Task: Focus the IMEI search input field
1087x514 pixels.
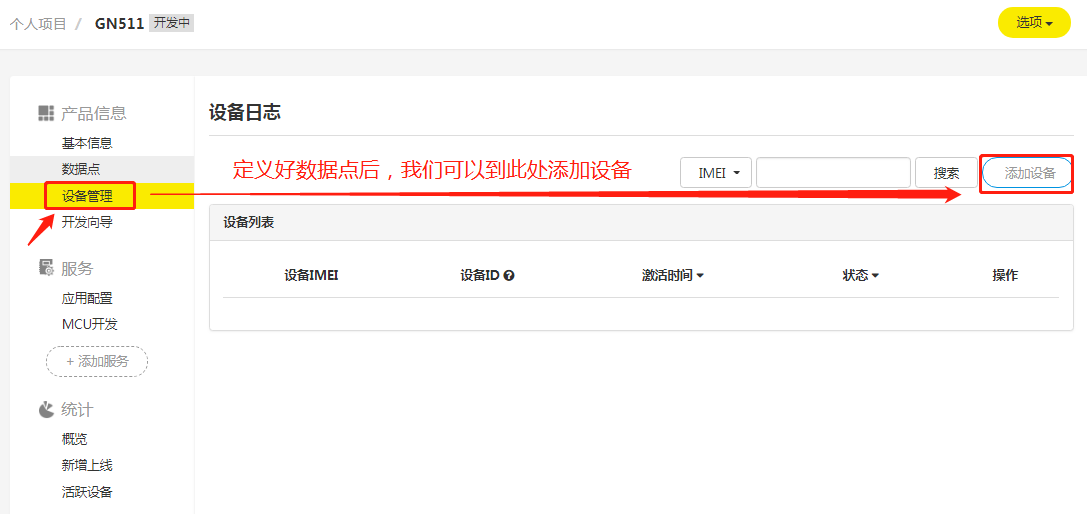Action: (832, 173)
